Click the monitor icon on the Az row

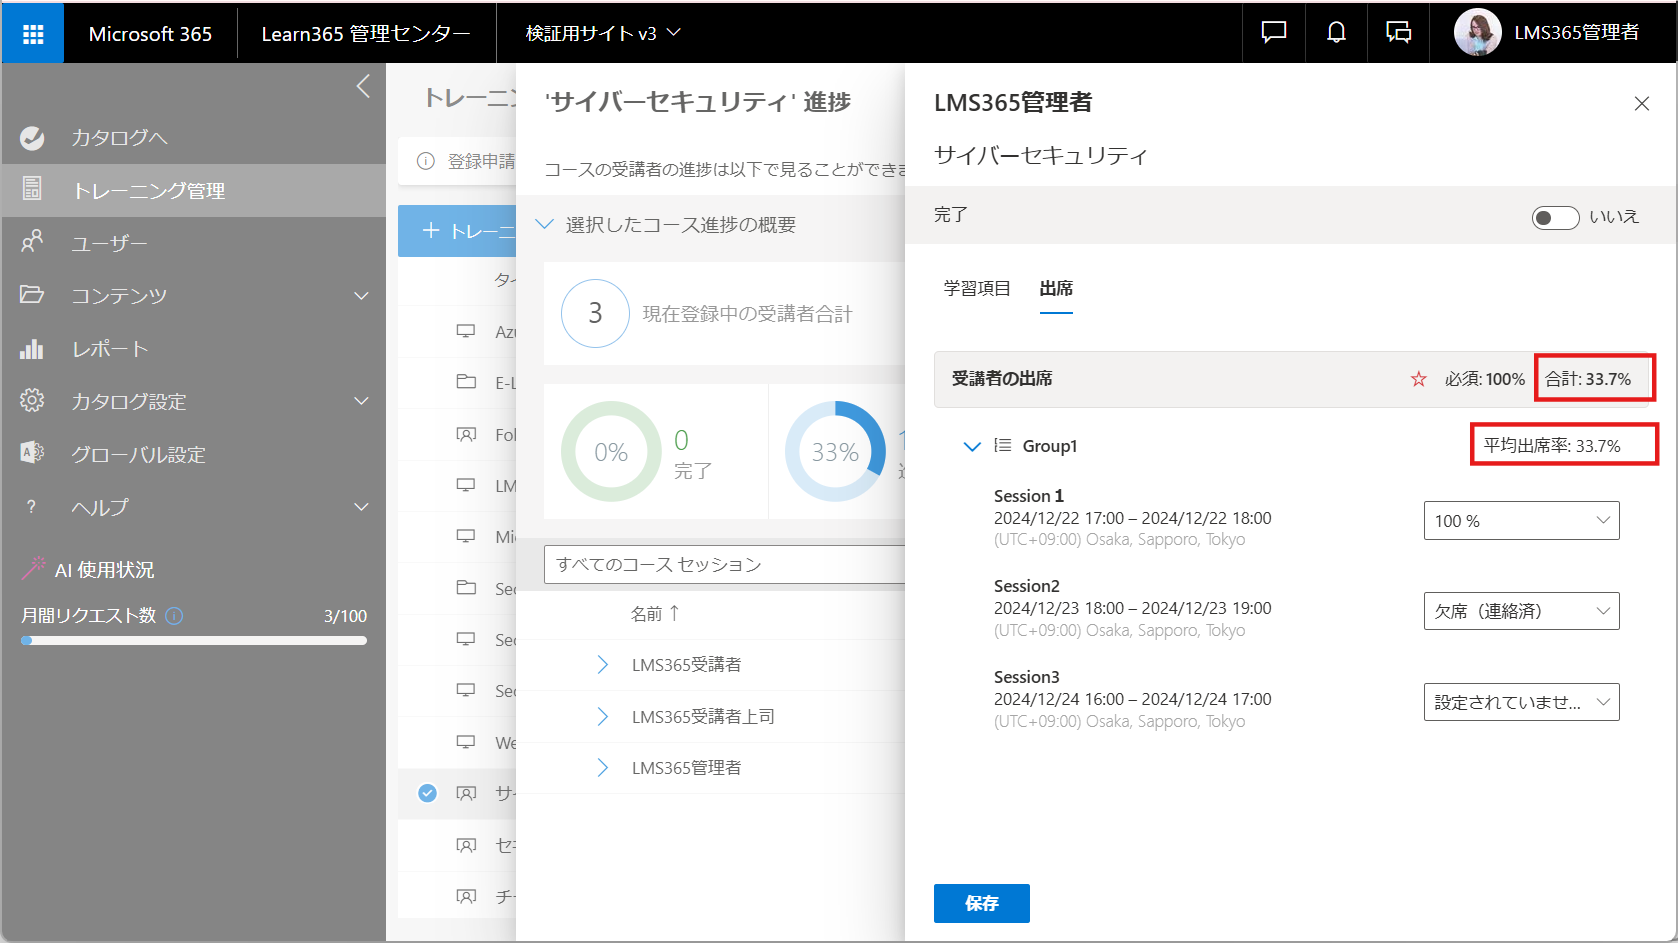(x=466, y=331)
